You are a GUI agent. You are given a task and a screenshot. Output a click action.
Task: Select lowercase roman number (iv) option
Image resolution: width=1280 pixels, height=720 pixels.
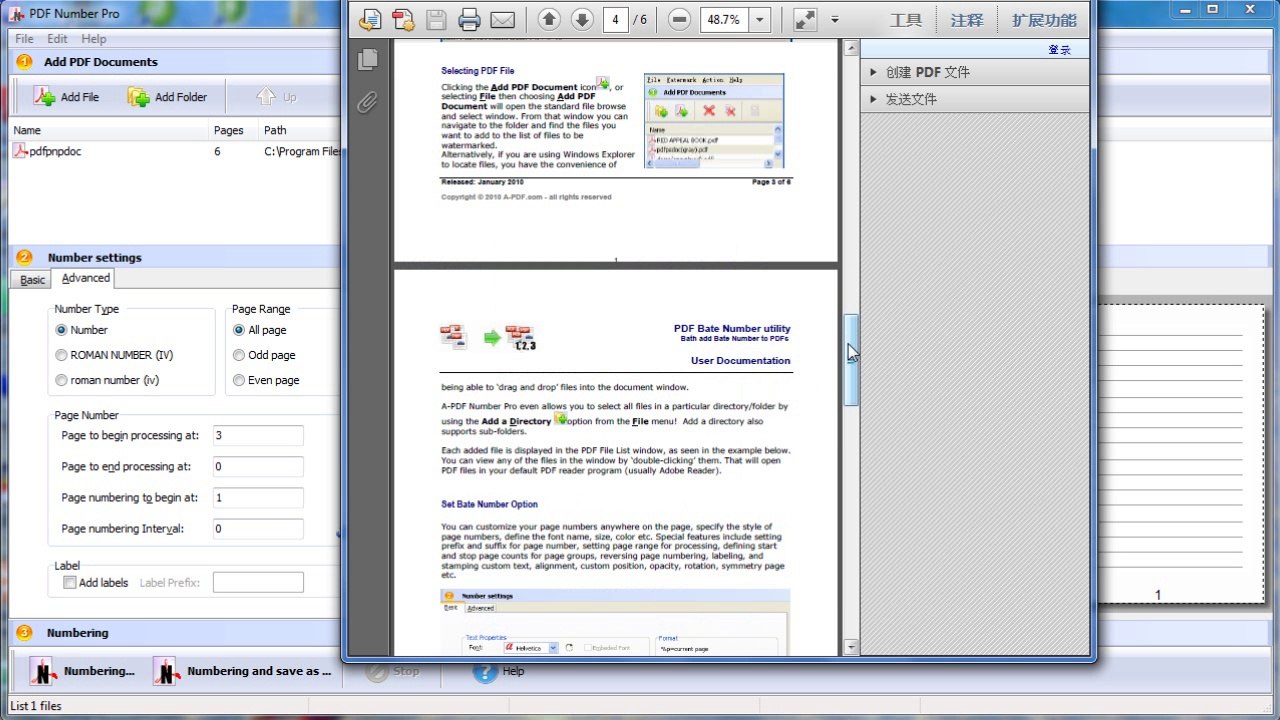(62, 380)
